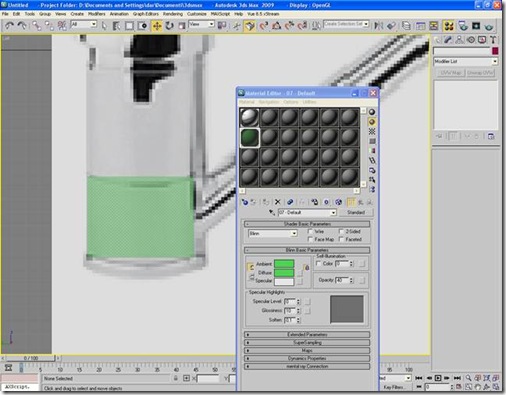Click the Reset Map/Material (X) icon
506x395 pixels.
click(277, 202)
